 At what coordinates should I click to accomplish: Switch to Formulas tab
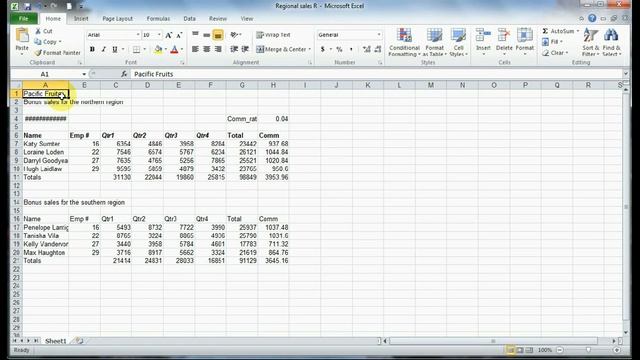point(158,18)
